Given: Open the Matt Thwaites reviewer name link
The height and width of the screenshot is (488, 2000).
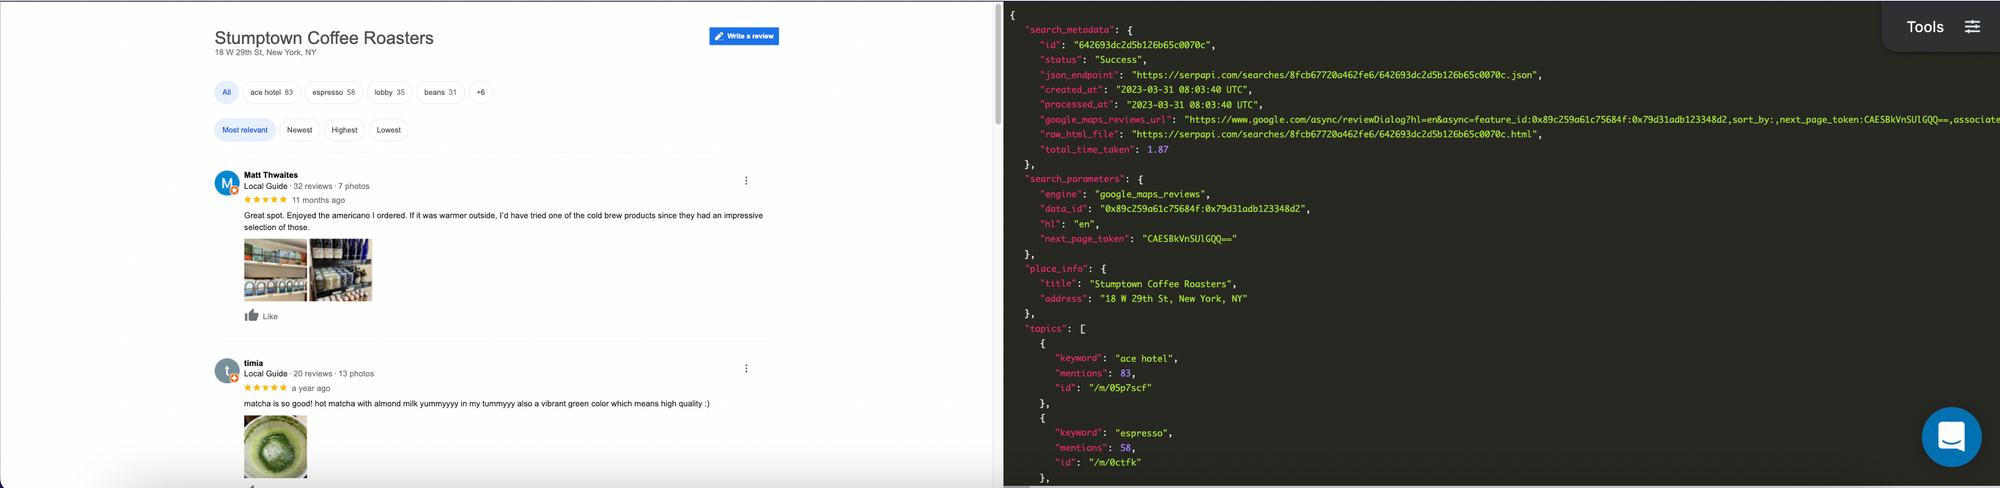Looking at the screenshot, I should click(271, 175).
